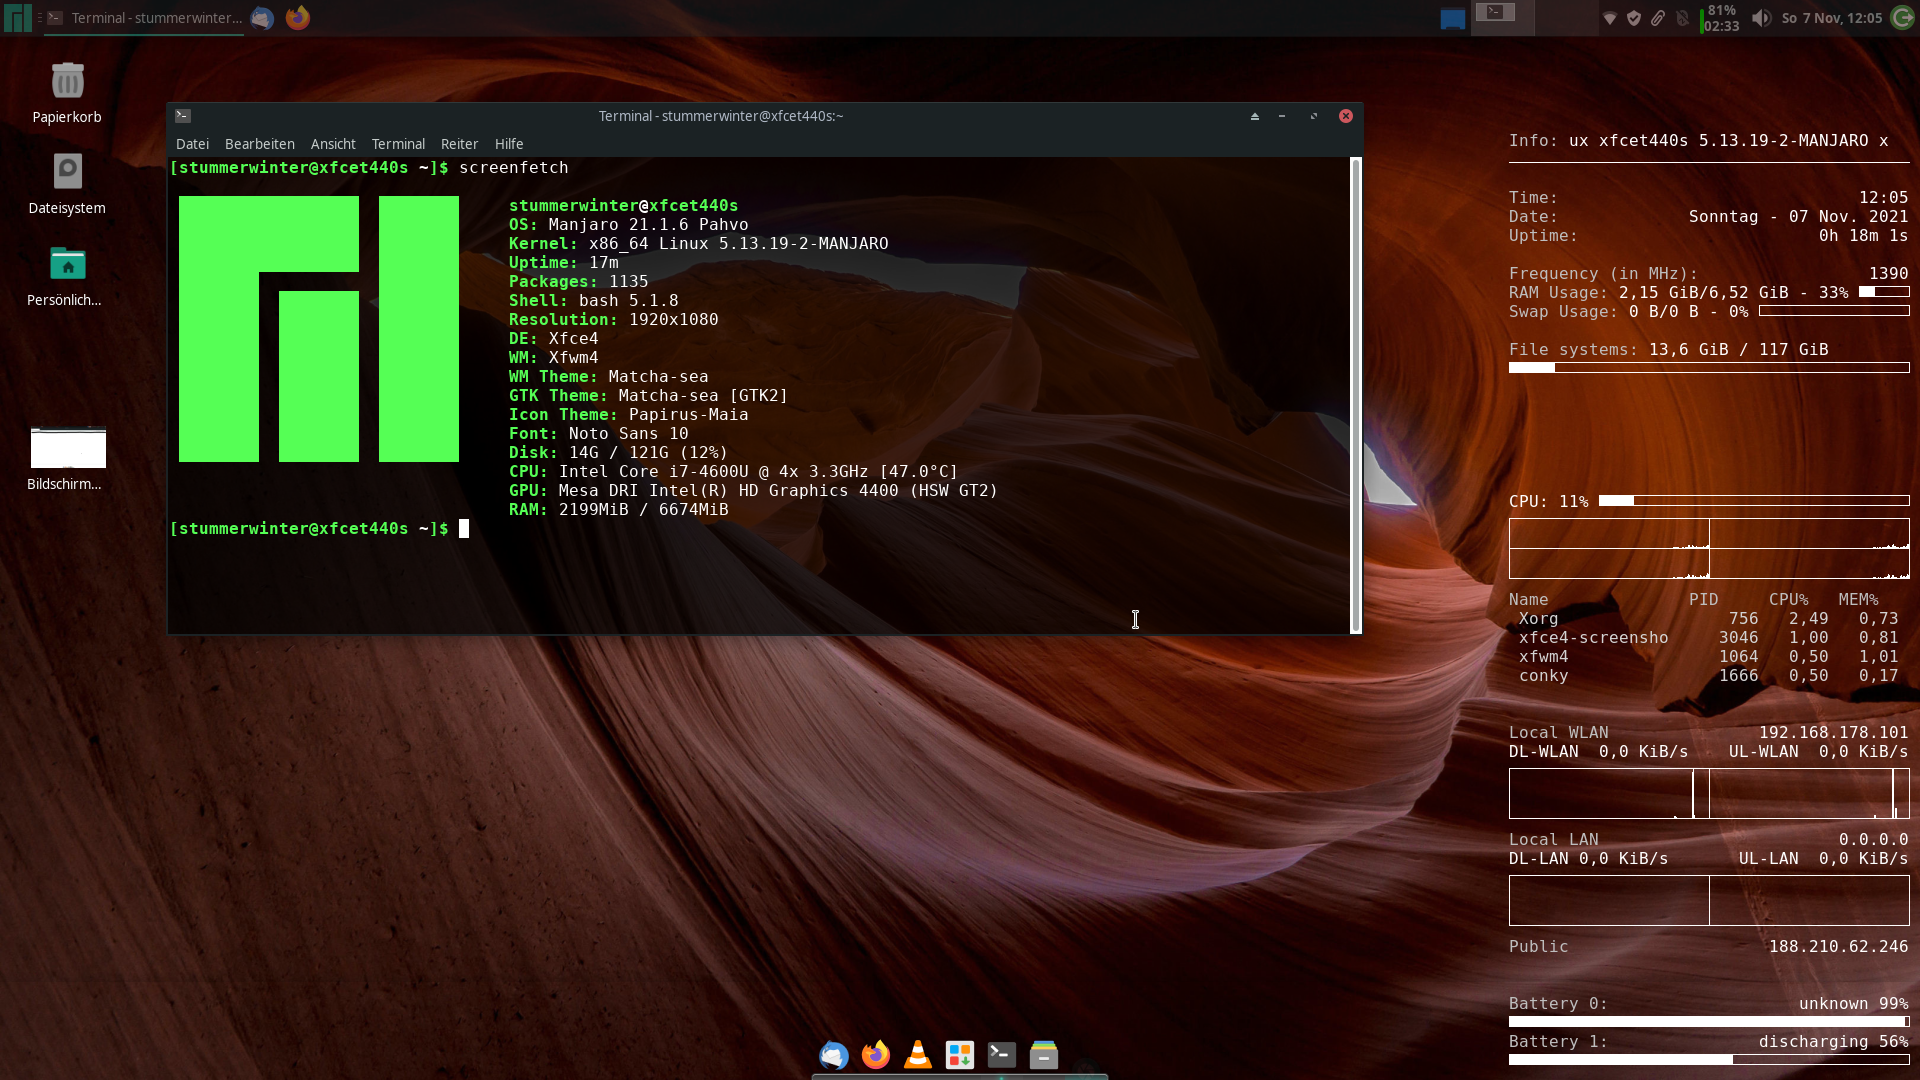Toggle the Bluetooth tray indicator
This screenshot has height=1080, width=1920.
(1682, 17)
